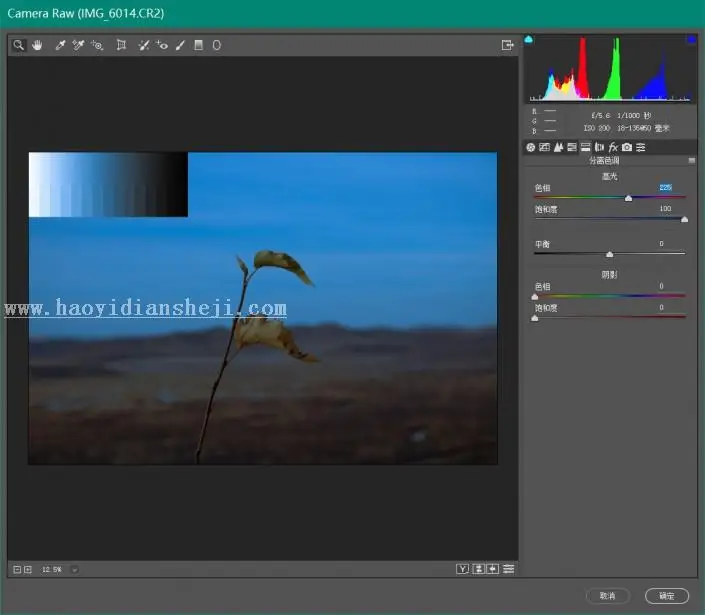Toggle current panel settings icon
This screenshot has height=615, width=705.
[x=509, y=569]
